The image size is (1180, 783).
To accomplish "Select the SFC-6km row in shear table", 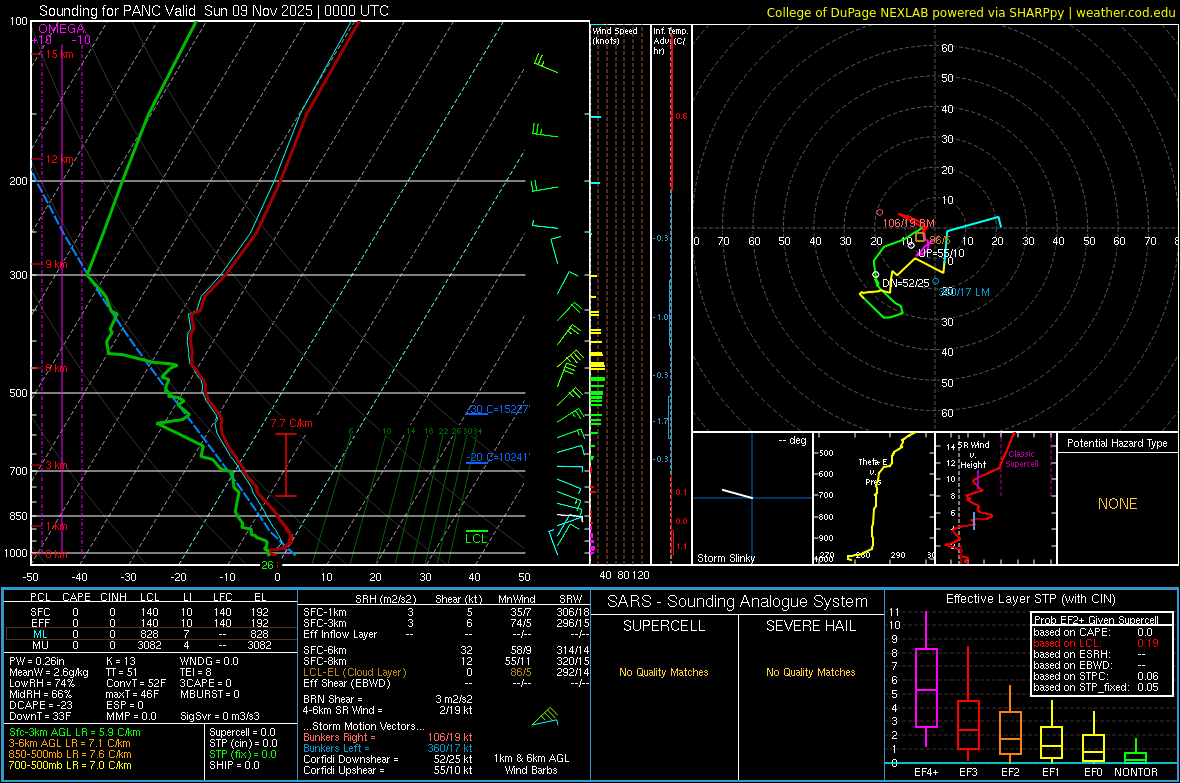I will (x=446, y=650).
